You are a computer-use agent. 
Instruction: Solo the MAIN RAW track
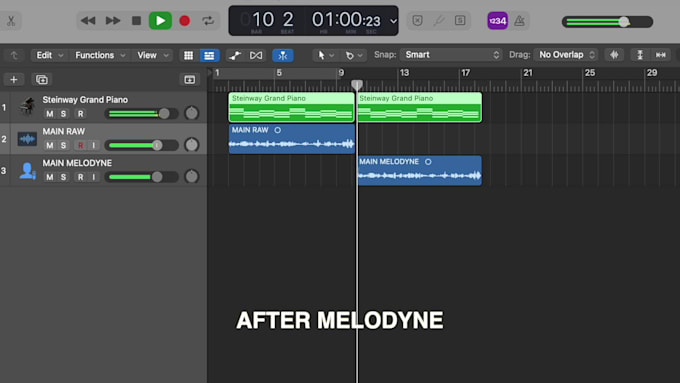[x=63, y=145]
